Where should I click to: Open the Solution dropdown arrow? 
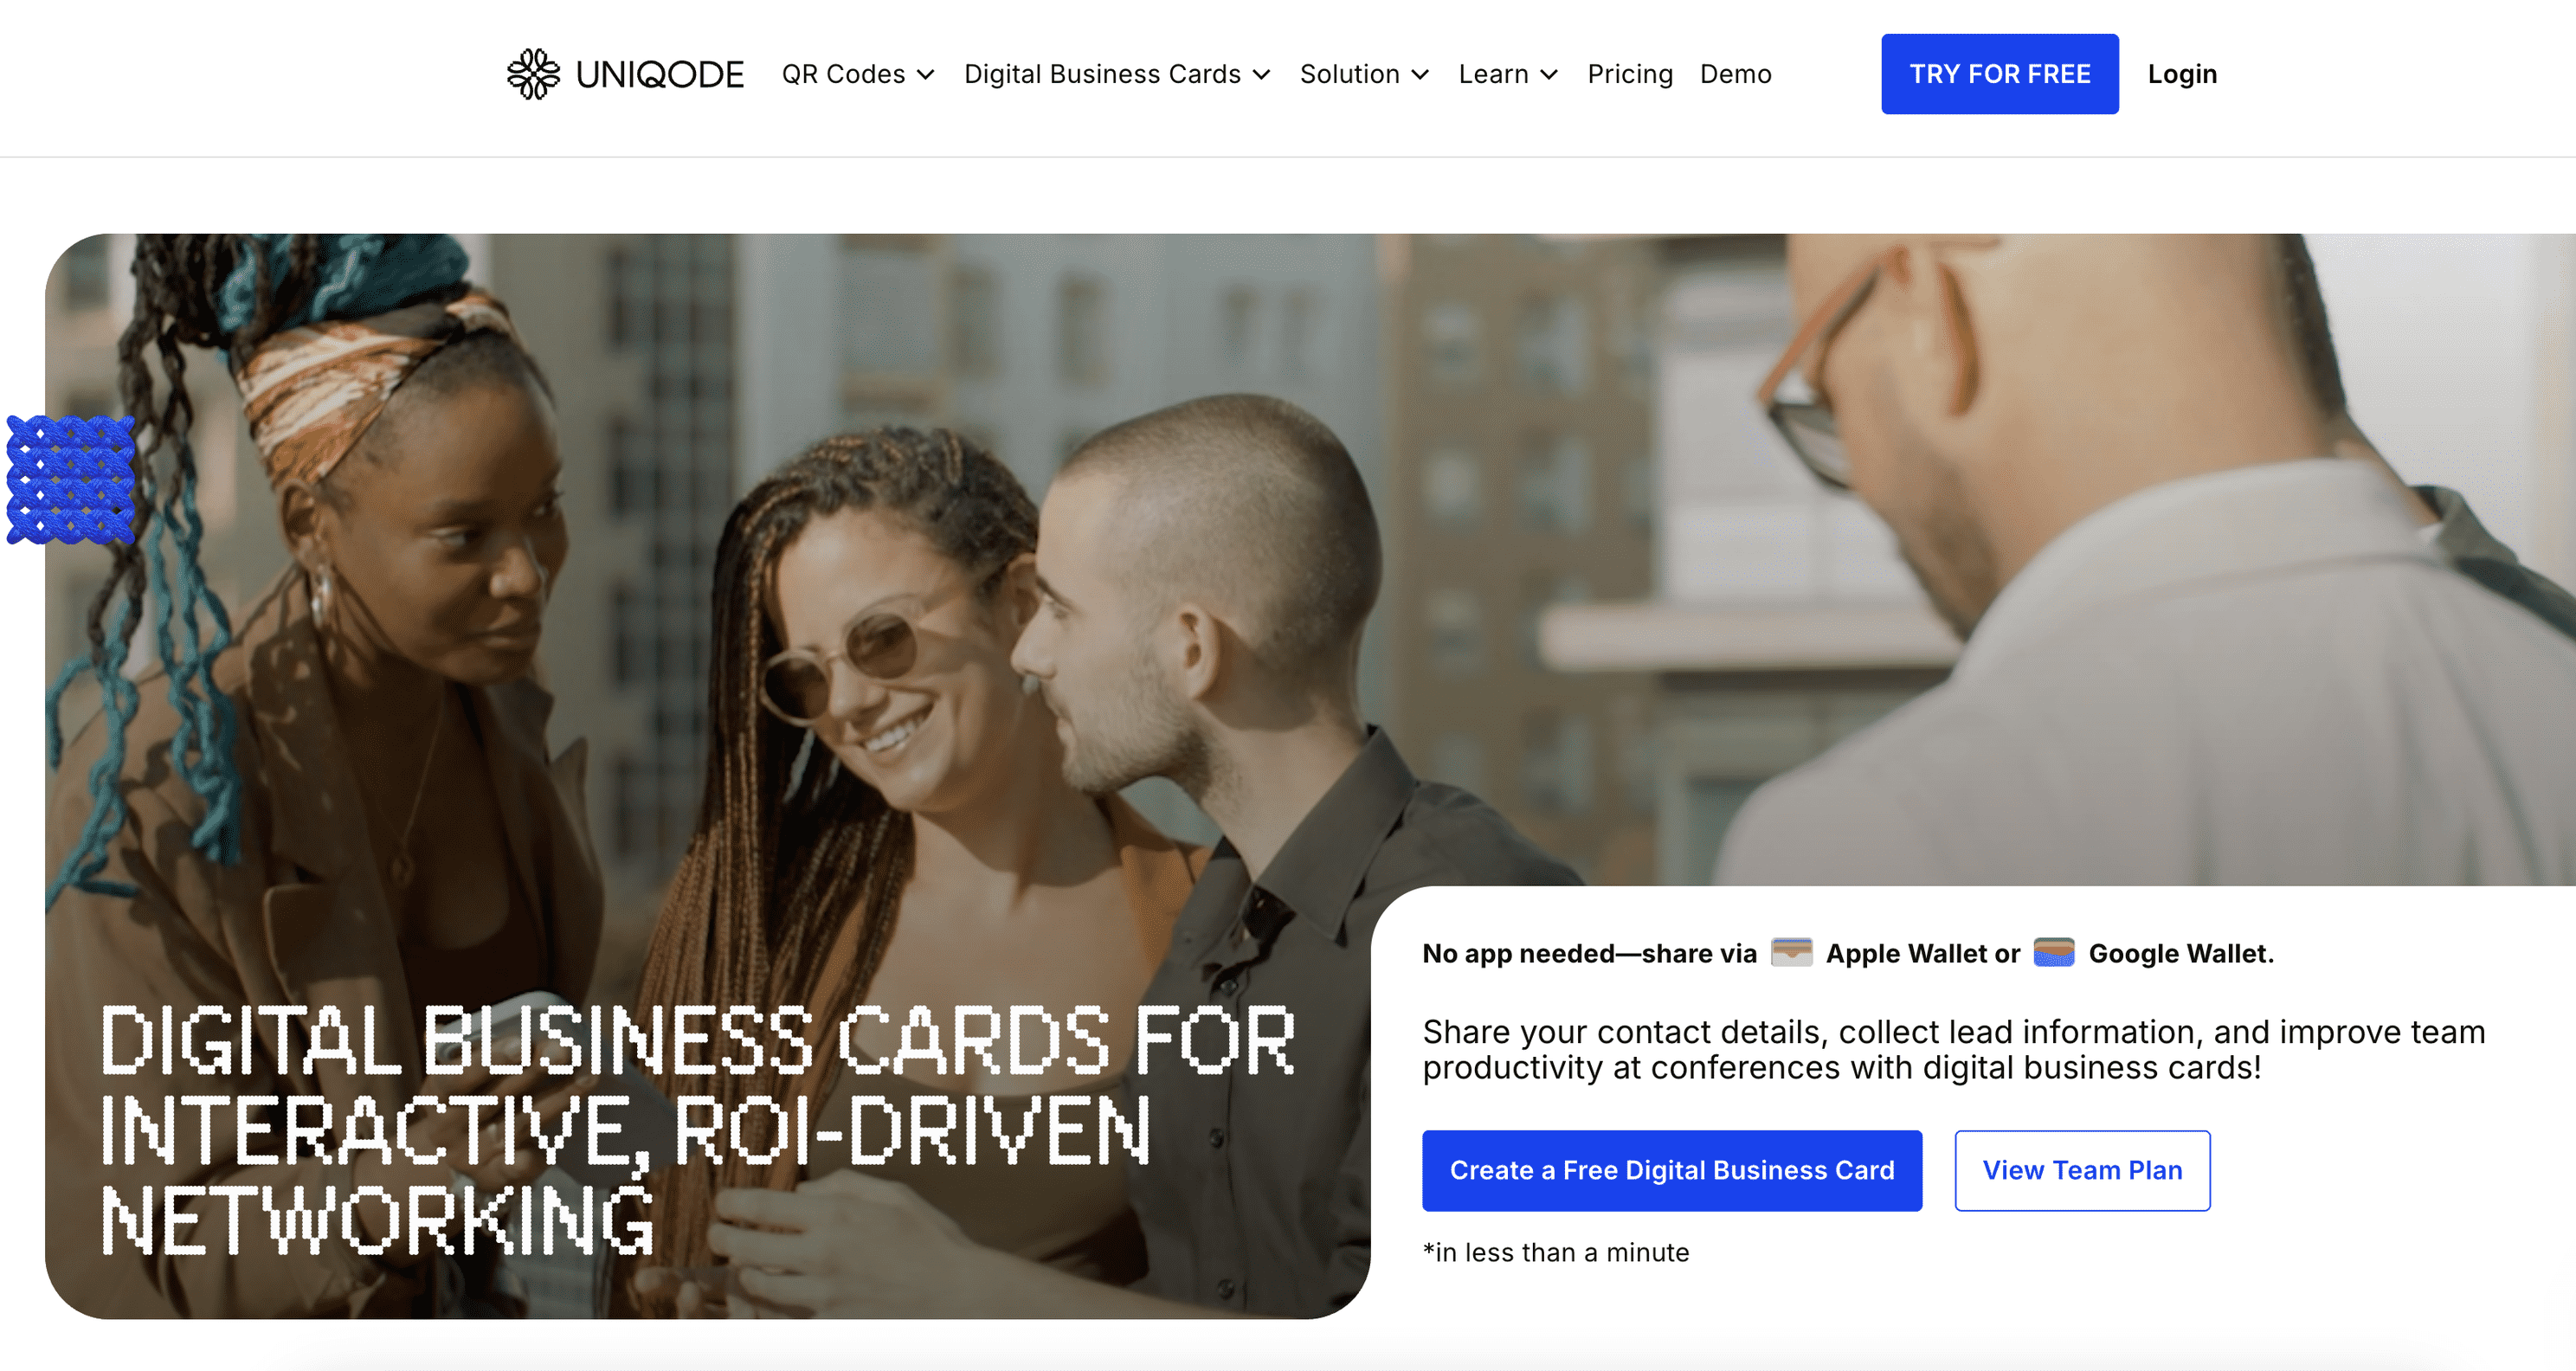pos(1420,75)
